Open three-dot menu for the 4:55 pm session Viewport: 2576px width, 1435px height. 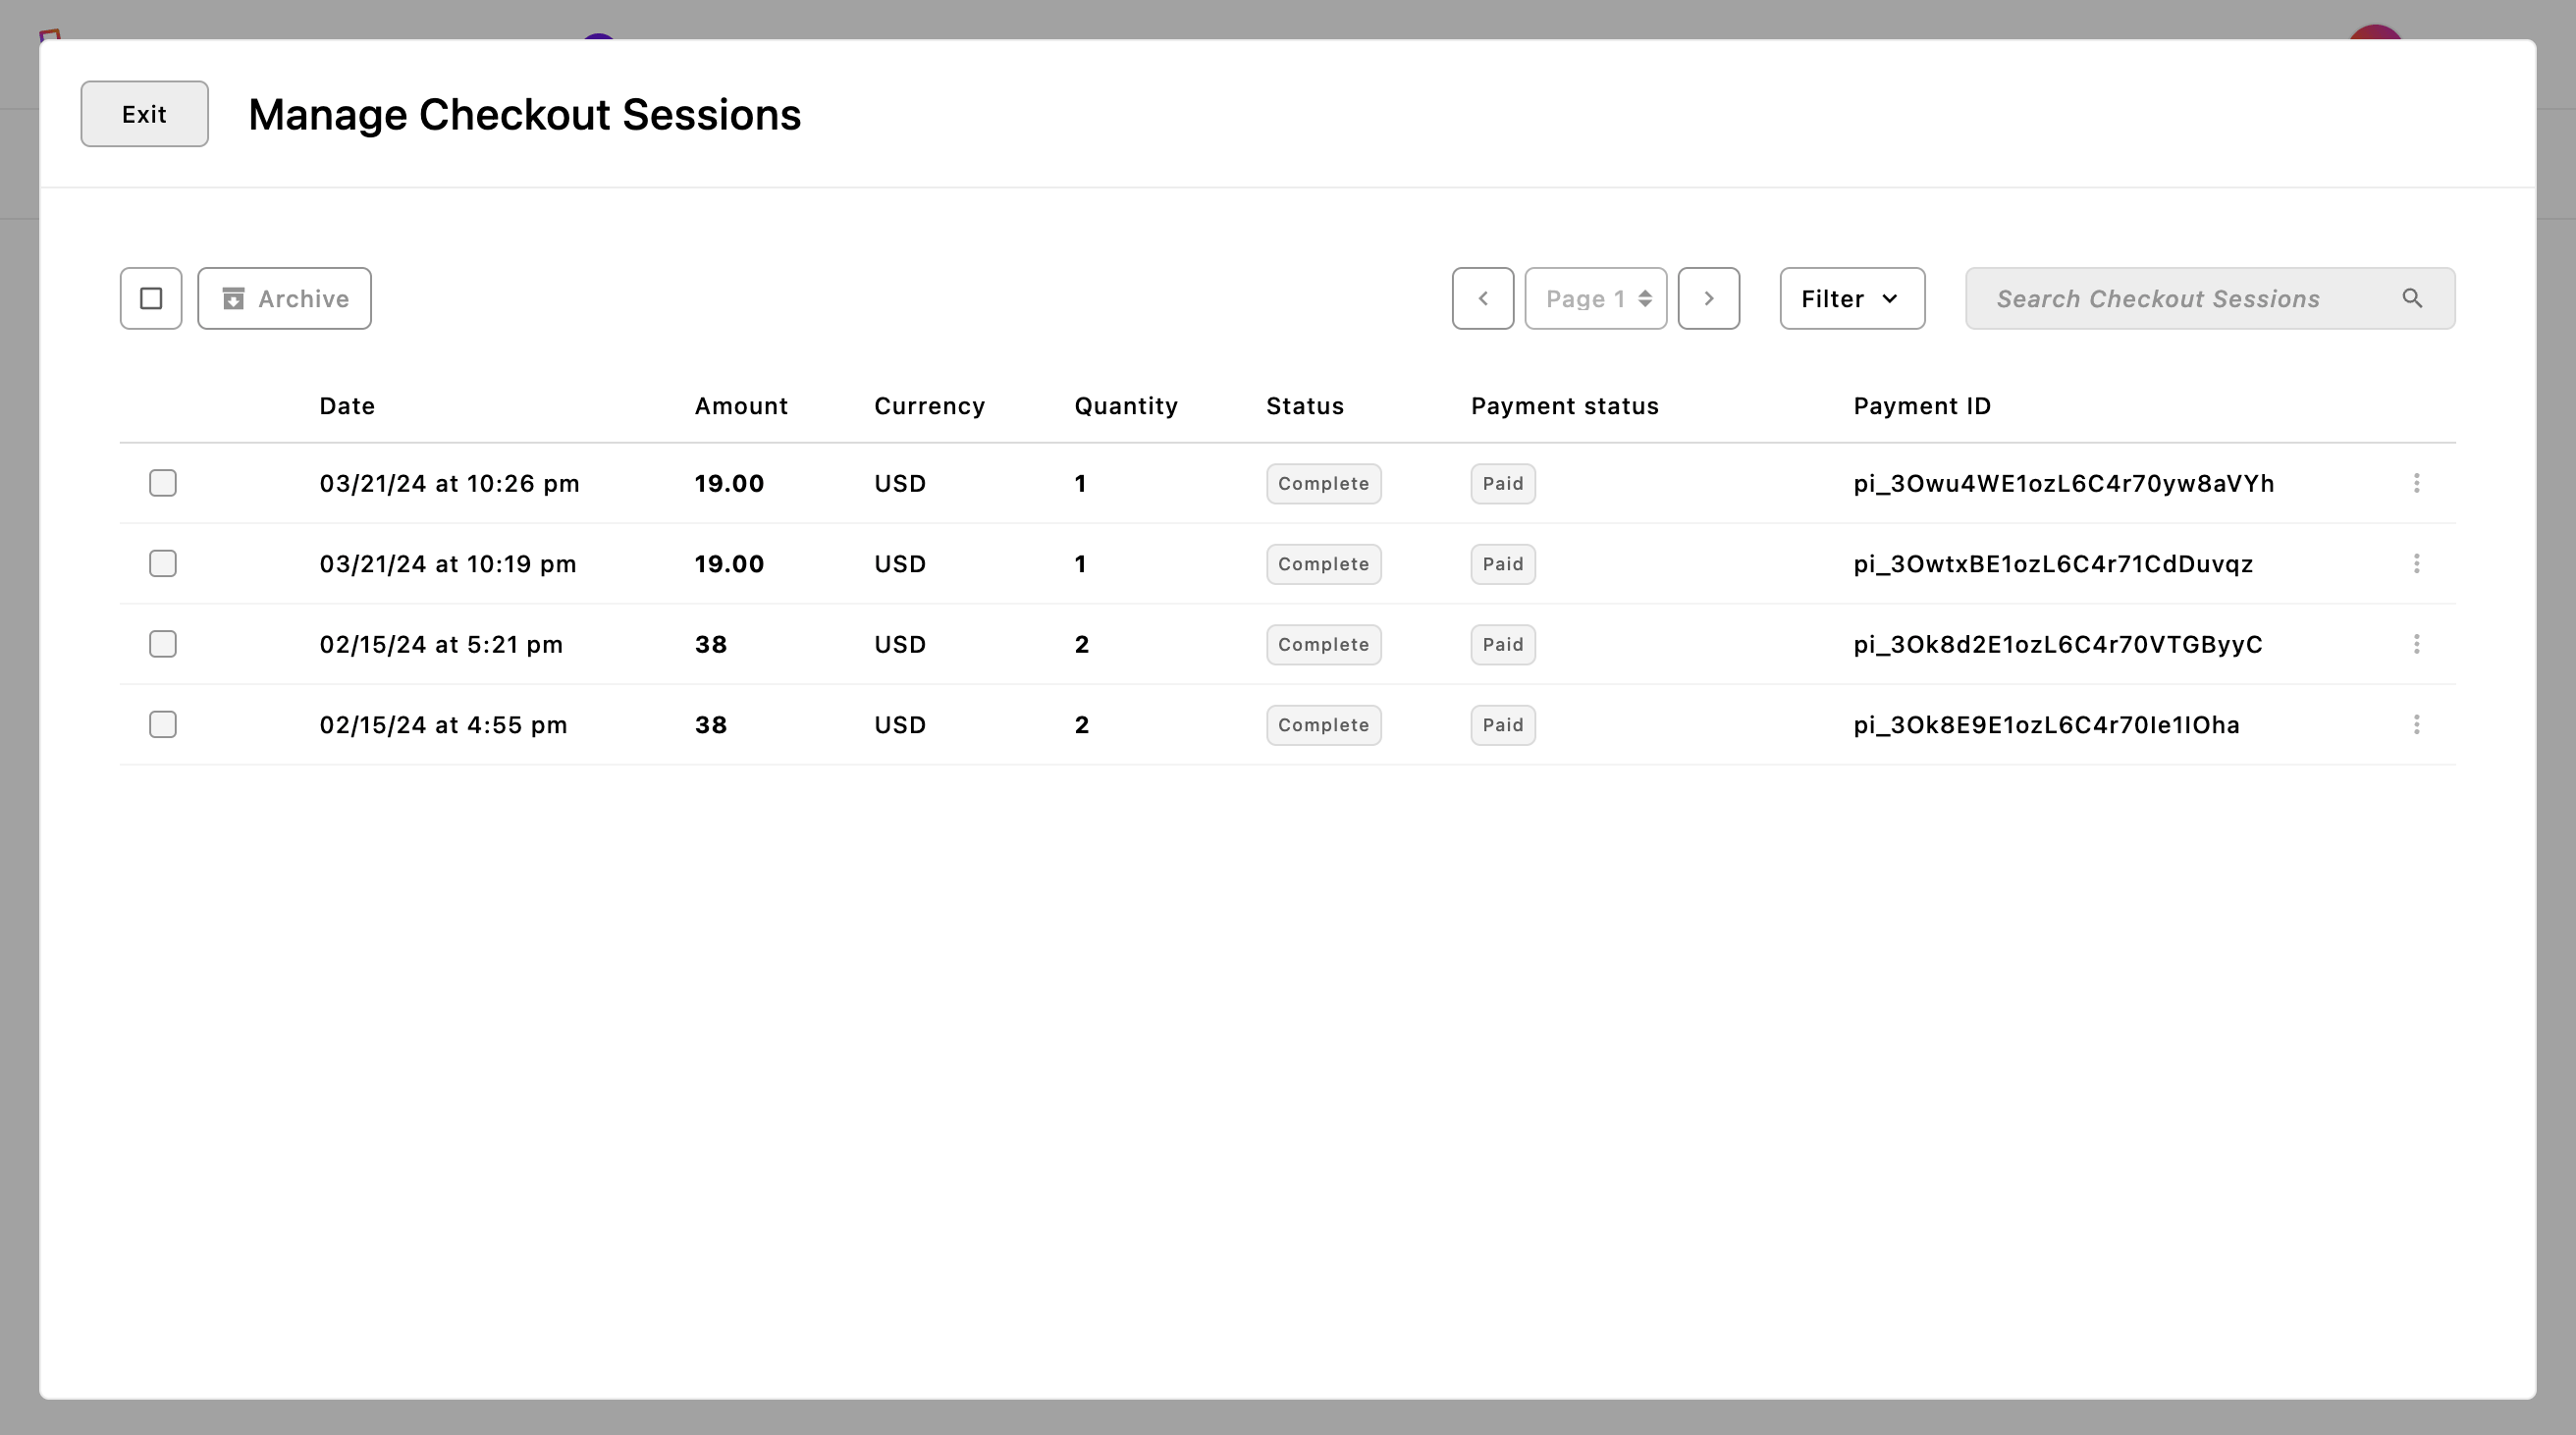point(2416,725)
